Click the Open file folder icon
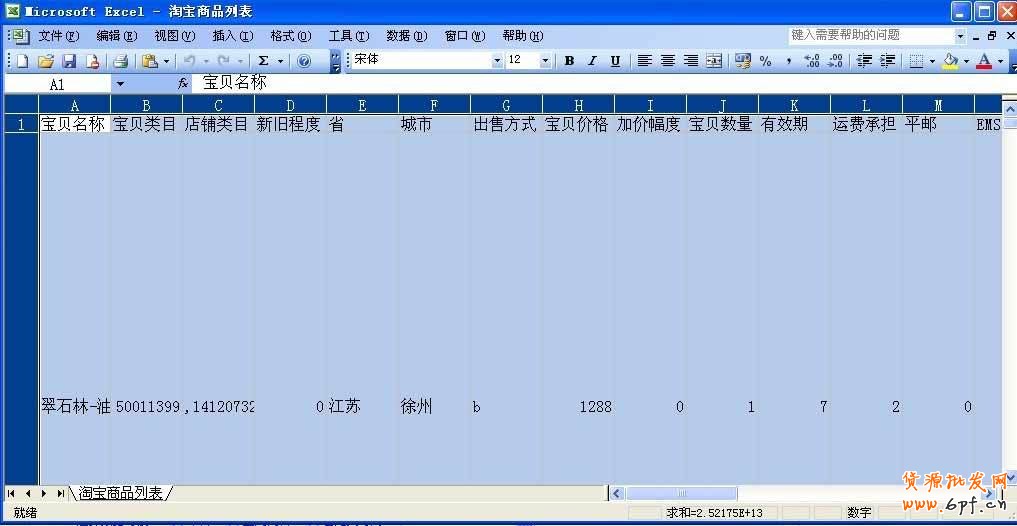The width and height of the screenshot is (1017, 526). click(46, 61)
